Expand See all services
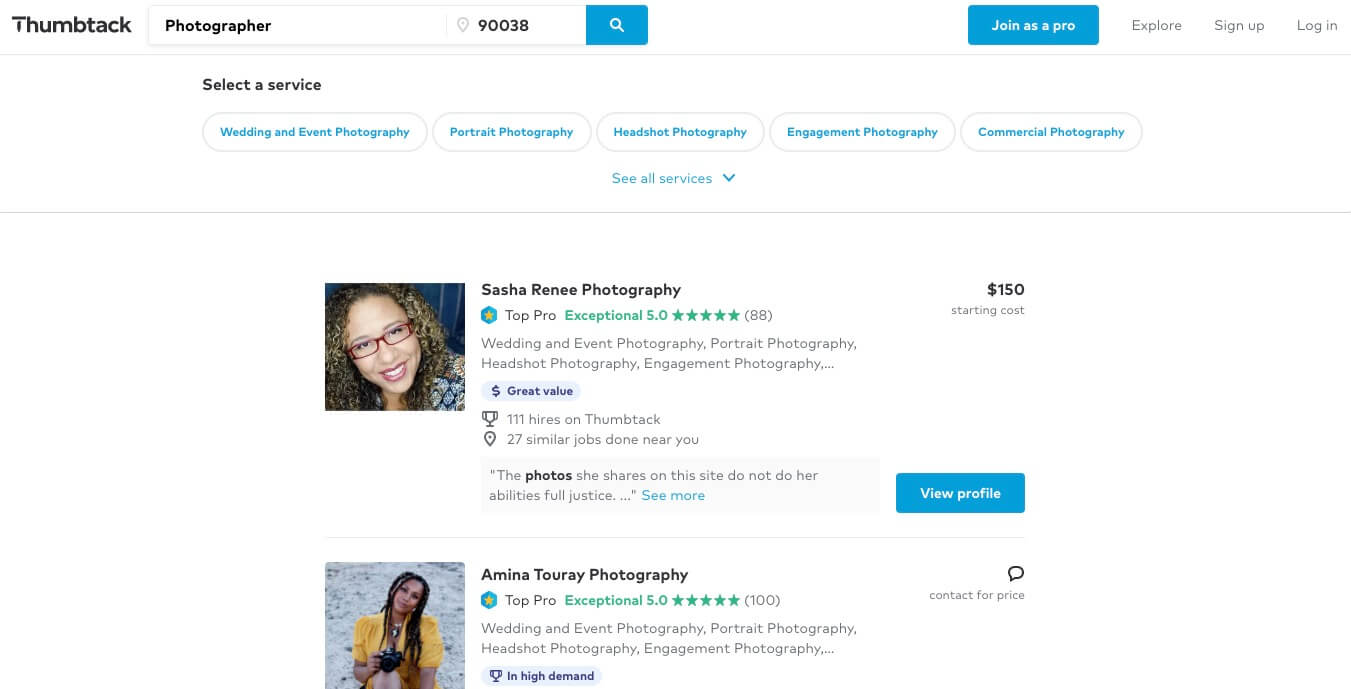This screenshot has width=1351, height=689. tap(674, 178)
